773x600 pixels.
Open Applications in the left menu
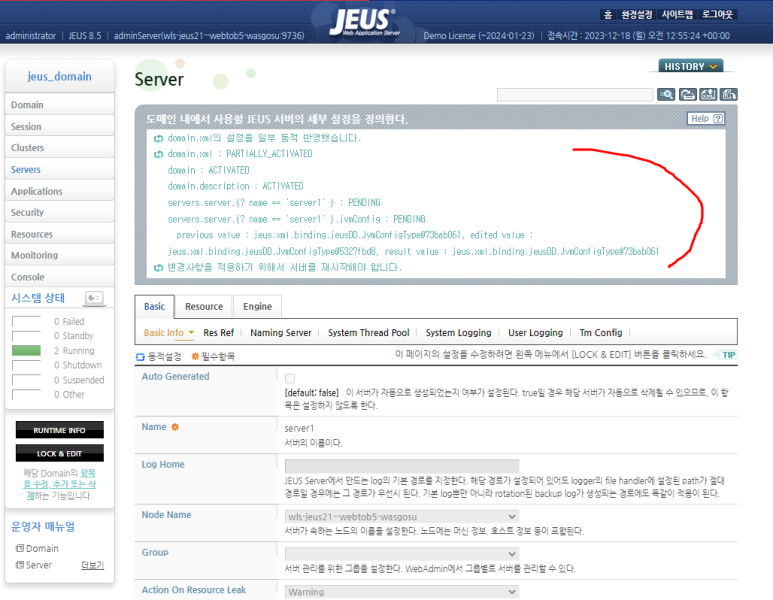[60, 191]
